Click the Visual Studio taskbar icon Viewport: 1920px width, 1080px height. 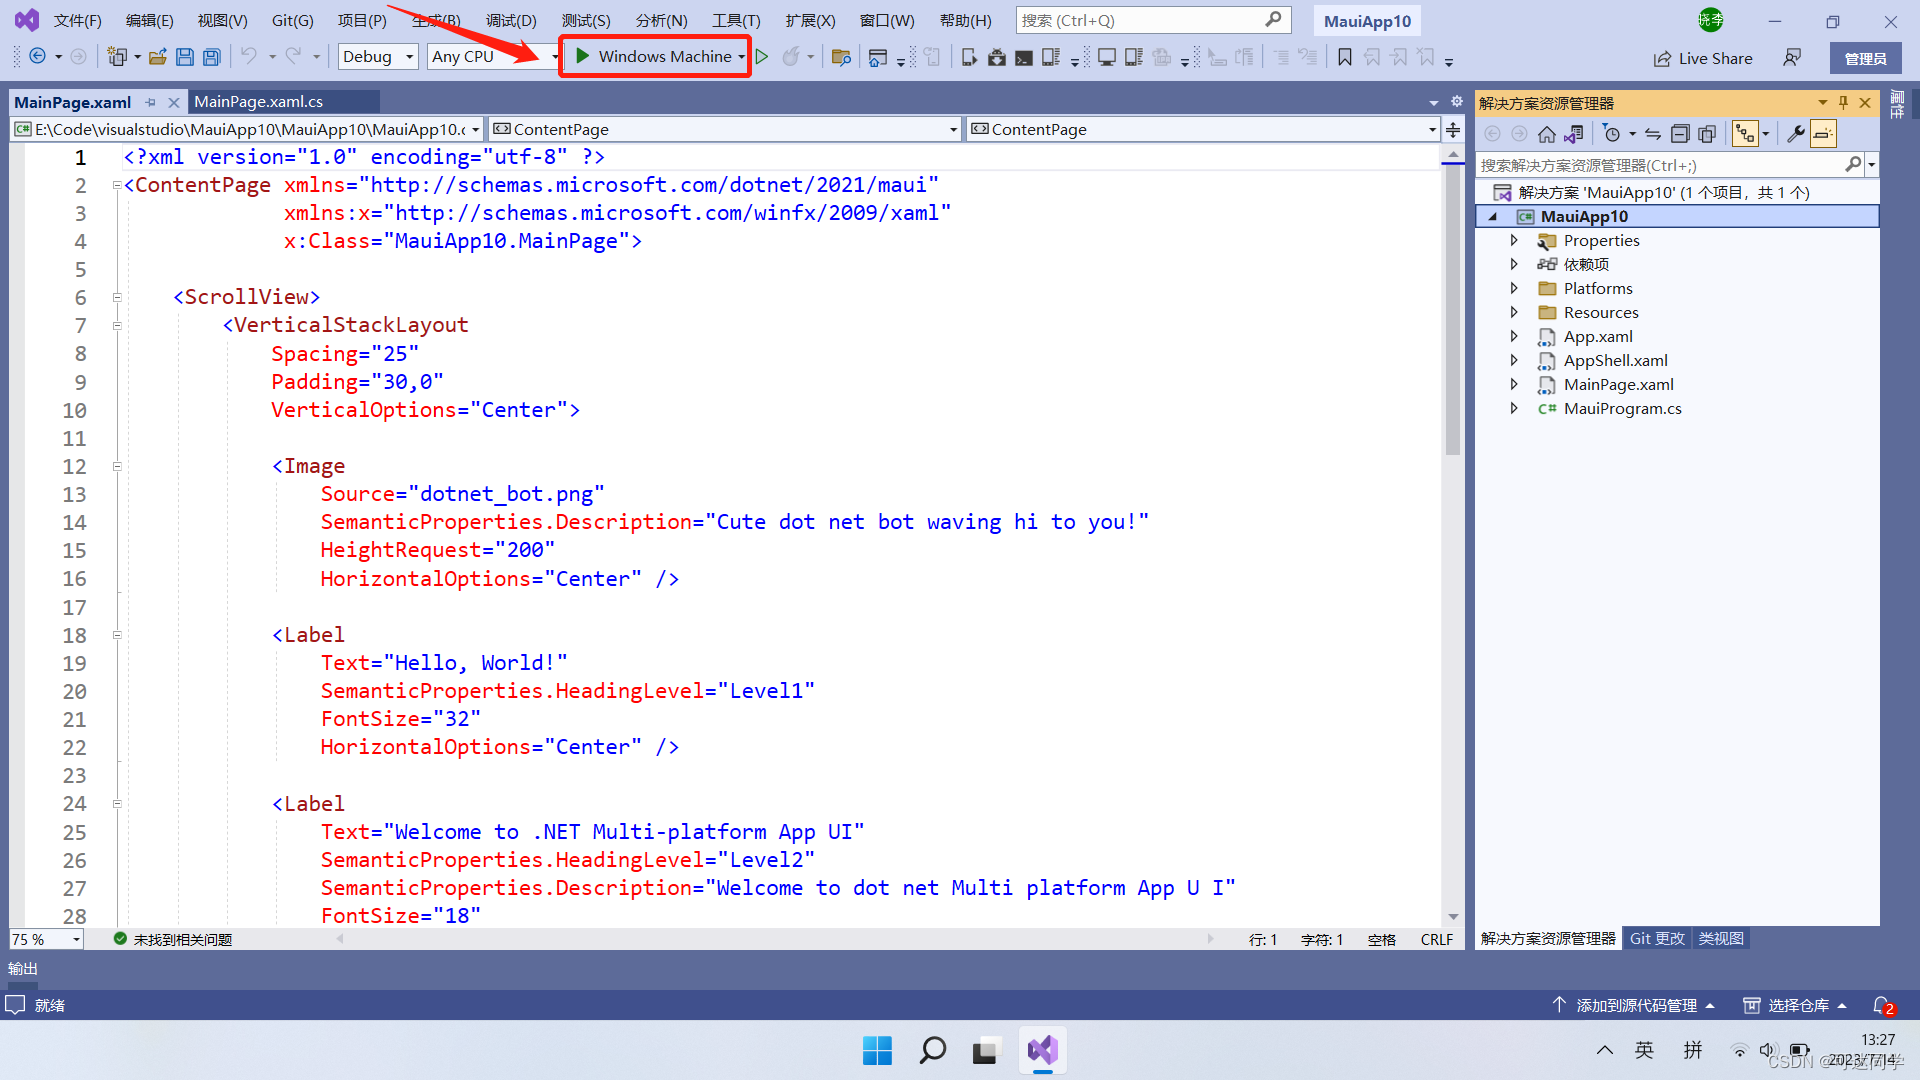tap(1042, 1050)
